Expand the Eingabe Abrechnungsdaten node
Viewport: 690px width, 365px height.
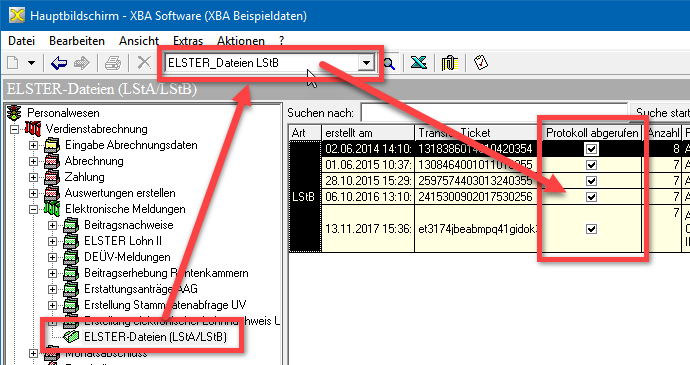(x=33, y=145)
